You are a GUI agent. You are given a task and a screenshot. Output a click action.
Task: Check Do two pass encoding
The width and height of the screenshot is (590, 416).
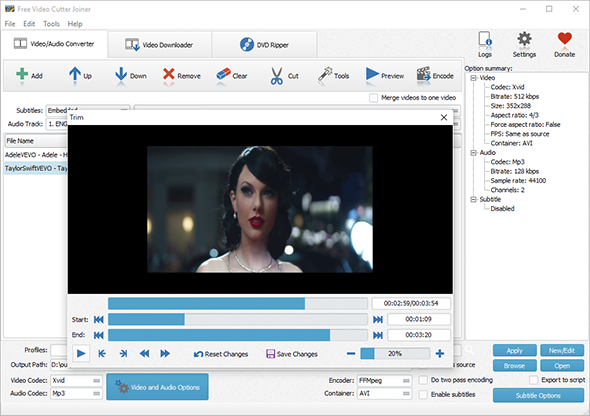tap(423, 380)
